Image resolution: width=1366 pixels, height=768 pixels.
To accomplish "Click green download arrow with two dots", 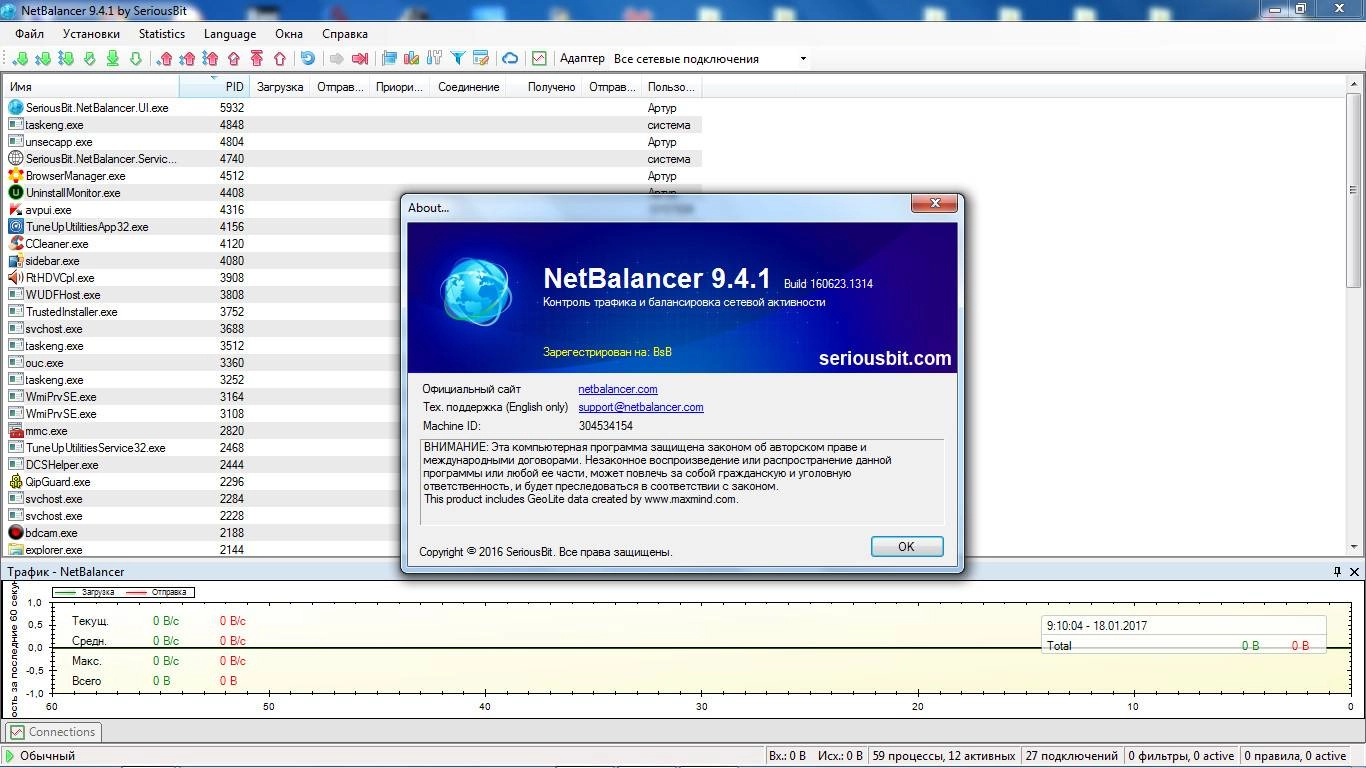I will [43, 58].
